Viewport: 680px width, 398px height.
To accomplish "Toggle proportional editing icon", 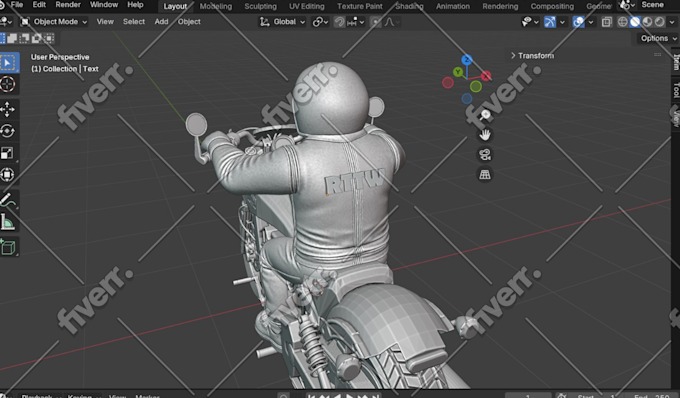I will 376,22.
